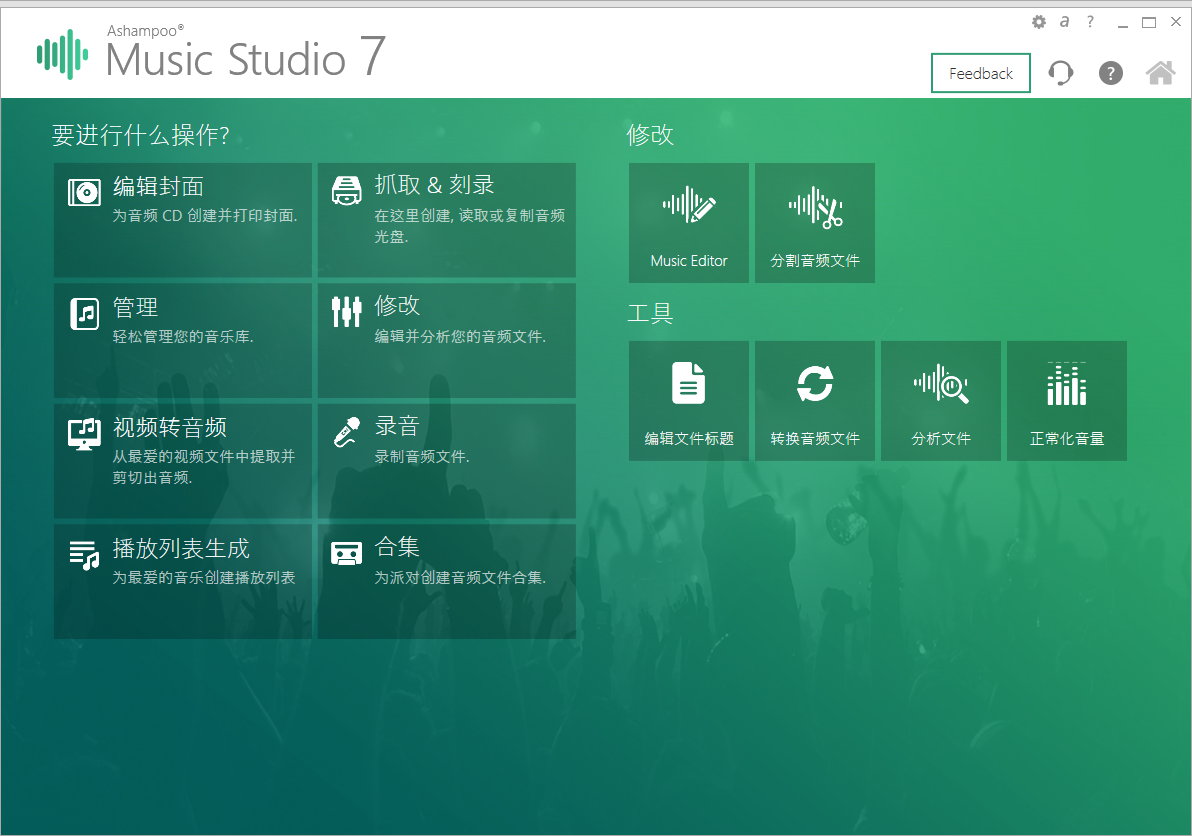Screen dimensions: 1192x836
Task: Open program settings with the gear icon
Action: (x=1039, y=21)
